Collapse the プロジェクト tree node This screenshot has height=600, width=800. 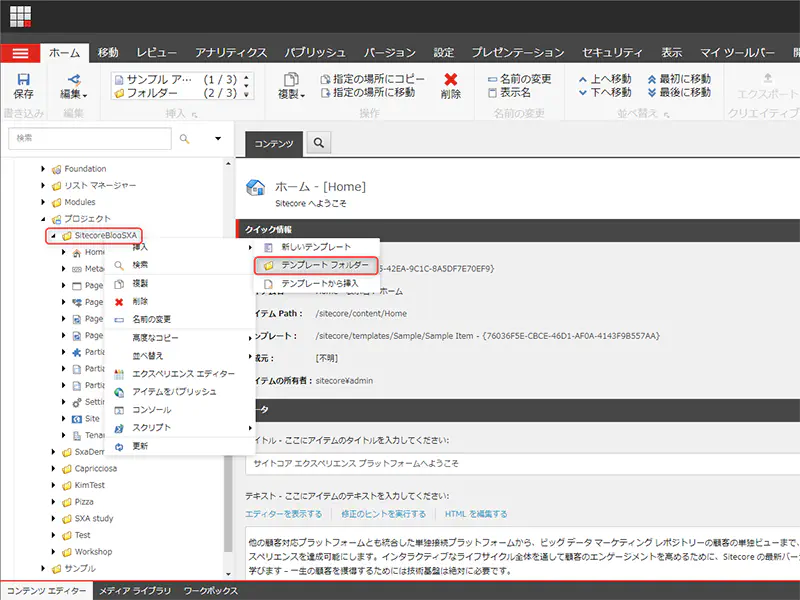coord(43,219)
